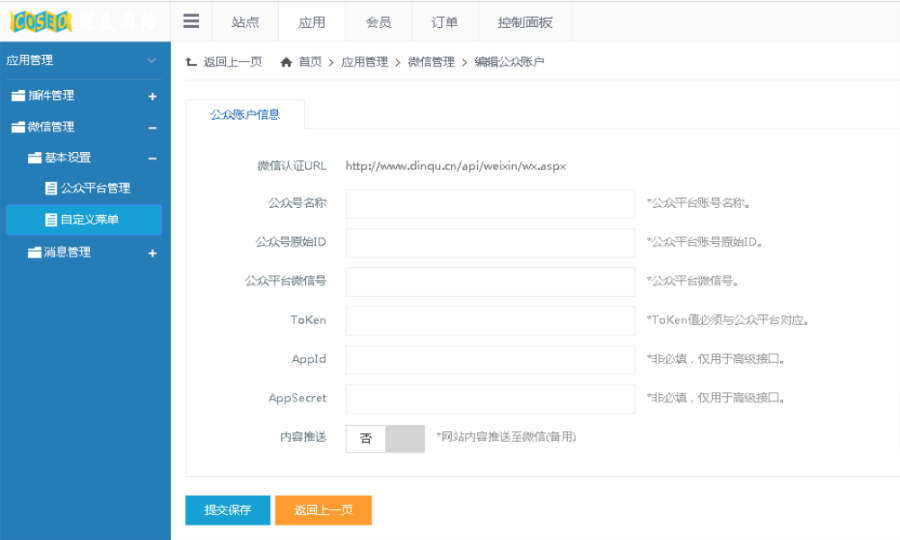Click the folder icon beside 消息管理

pos(35,252)
